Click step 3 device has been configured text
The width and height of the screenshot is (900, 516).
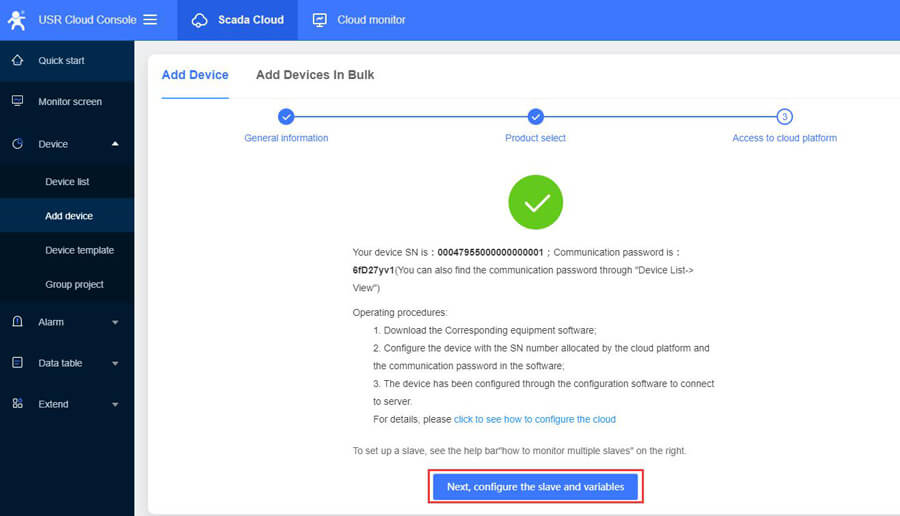point(544,393)
